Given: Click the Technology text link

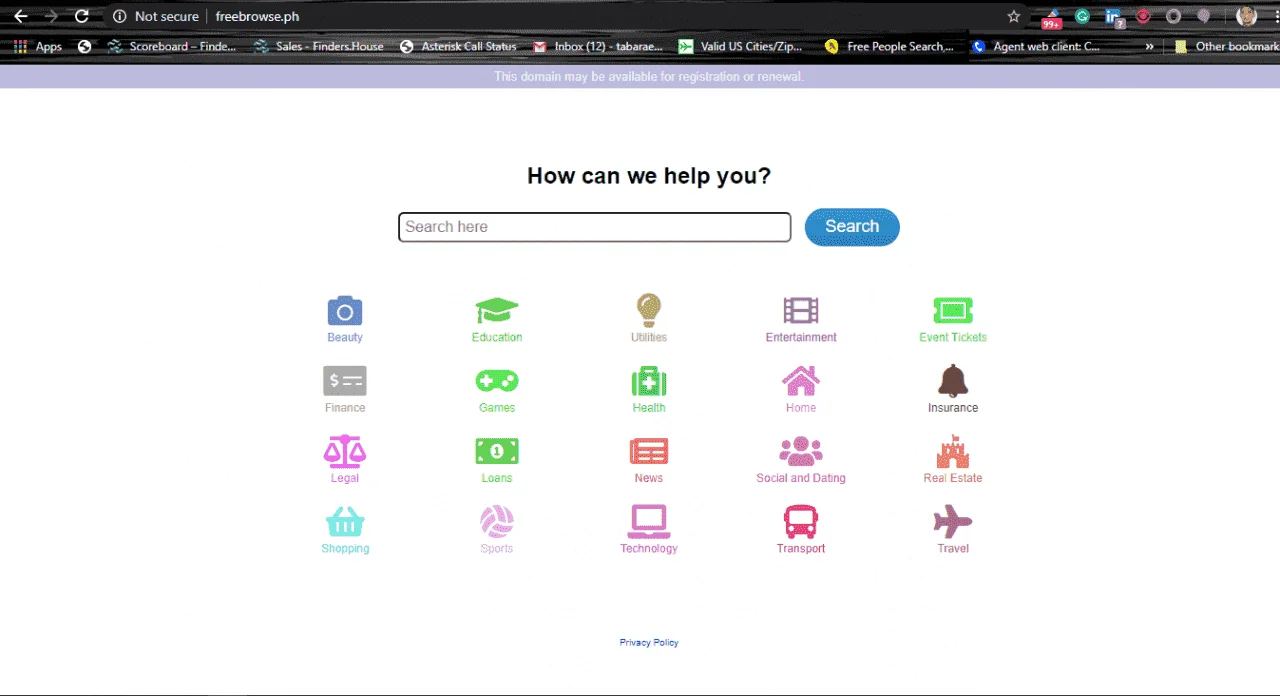Looking at the screenshot, I should 649,548.
